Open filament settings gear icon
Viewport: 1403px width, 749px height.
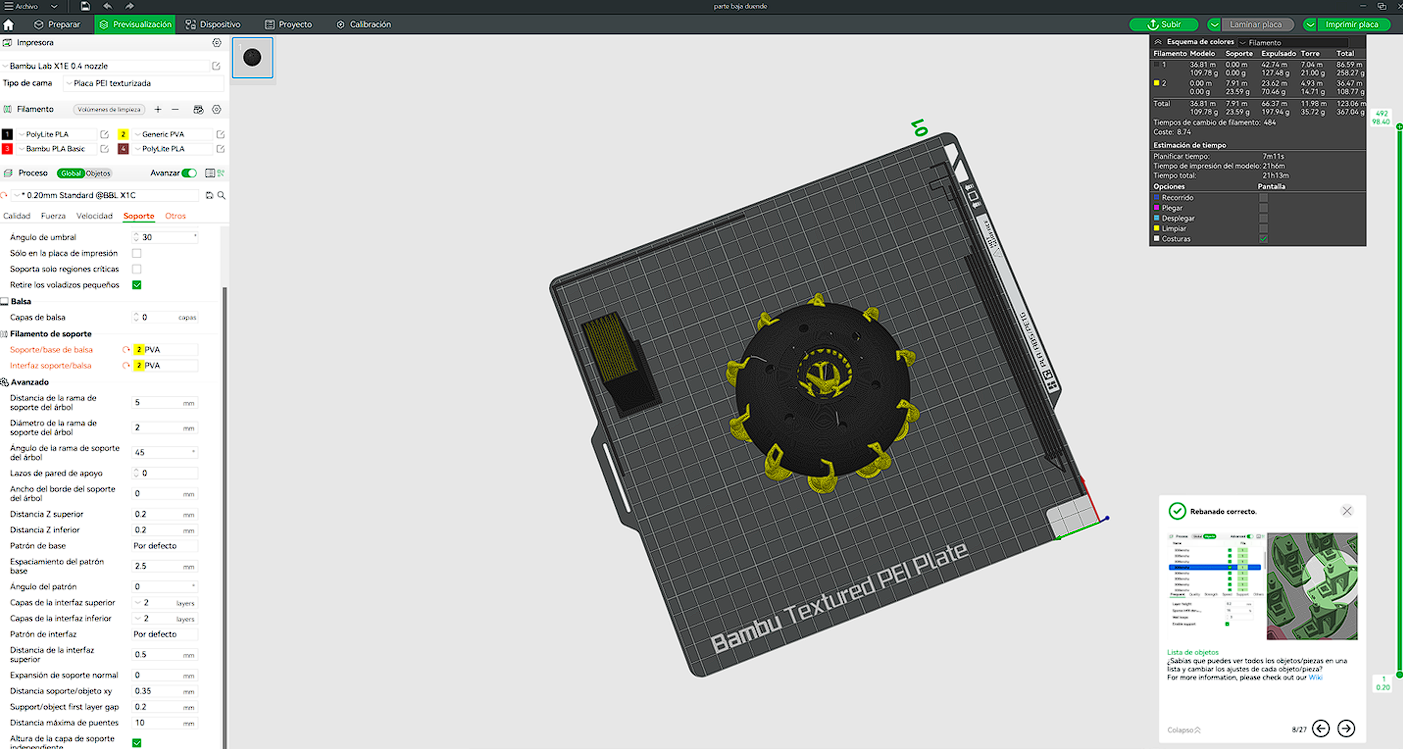coord(217,109)
